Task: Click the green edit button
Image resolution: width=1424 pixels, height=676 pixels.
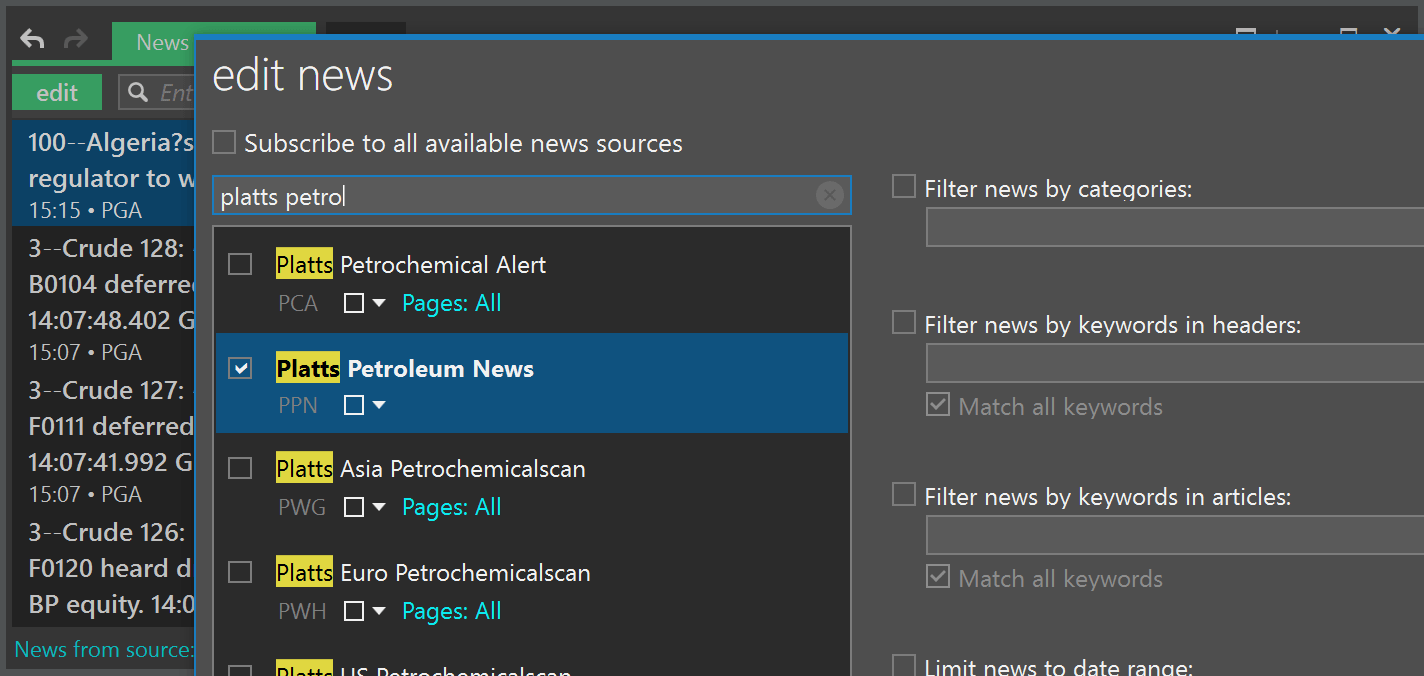Action: point(57,92)
